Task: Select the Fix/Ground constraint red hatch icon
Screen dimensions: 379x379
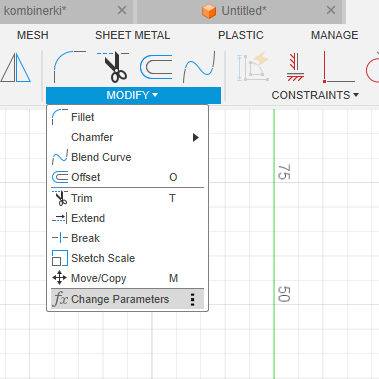Action: (x=295, y=67)
